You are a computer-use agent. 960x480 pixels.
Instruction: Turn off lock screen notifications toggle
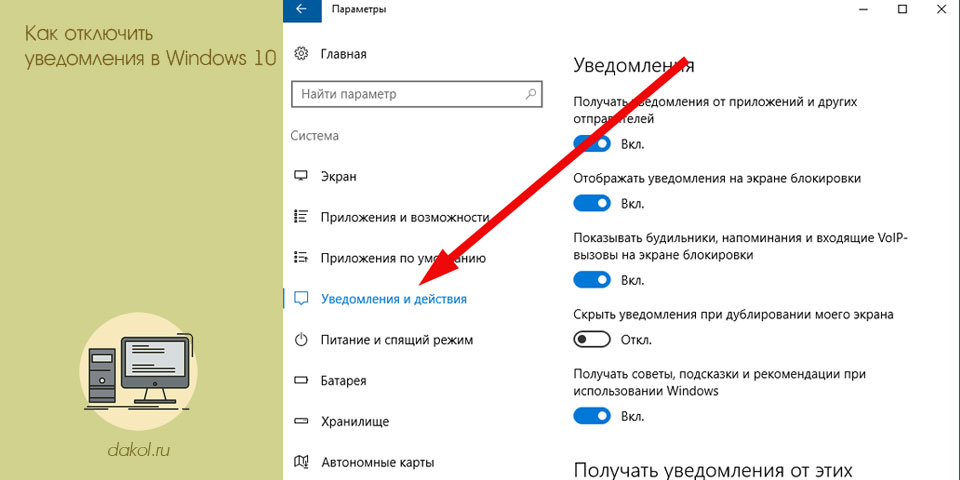pyautogui.click(x=592, y=203)
